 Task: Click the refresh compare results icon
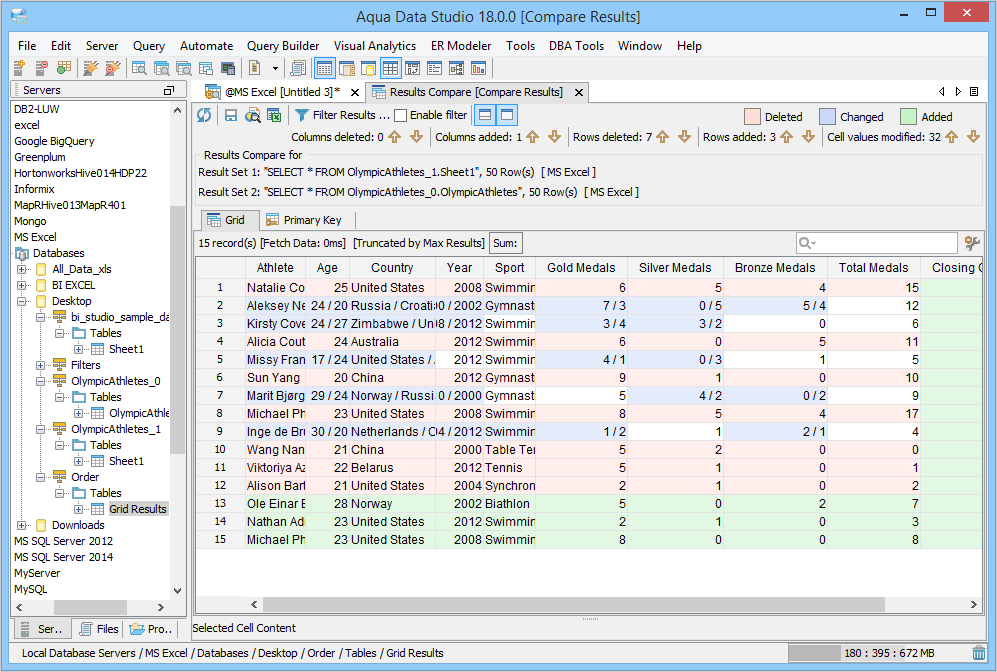point(204,115)
